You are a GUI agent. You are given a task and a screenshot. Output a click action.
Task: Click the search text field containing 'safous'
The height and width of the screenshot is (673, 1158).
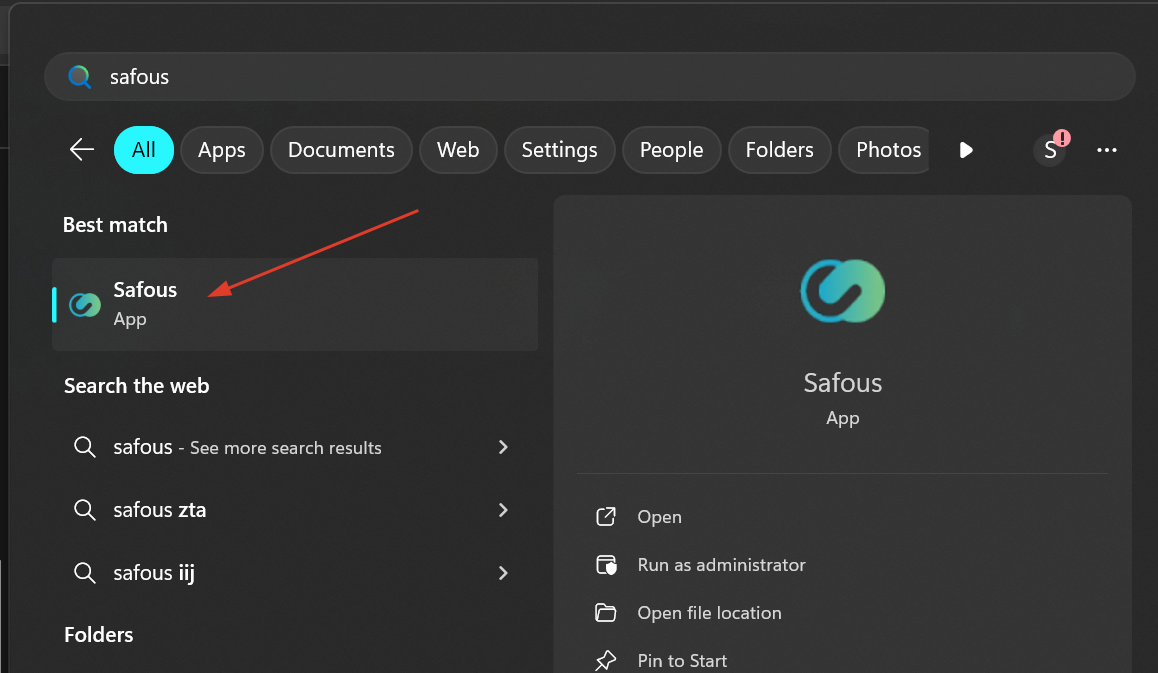(600, 77)
